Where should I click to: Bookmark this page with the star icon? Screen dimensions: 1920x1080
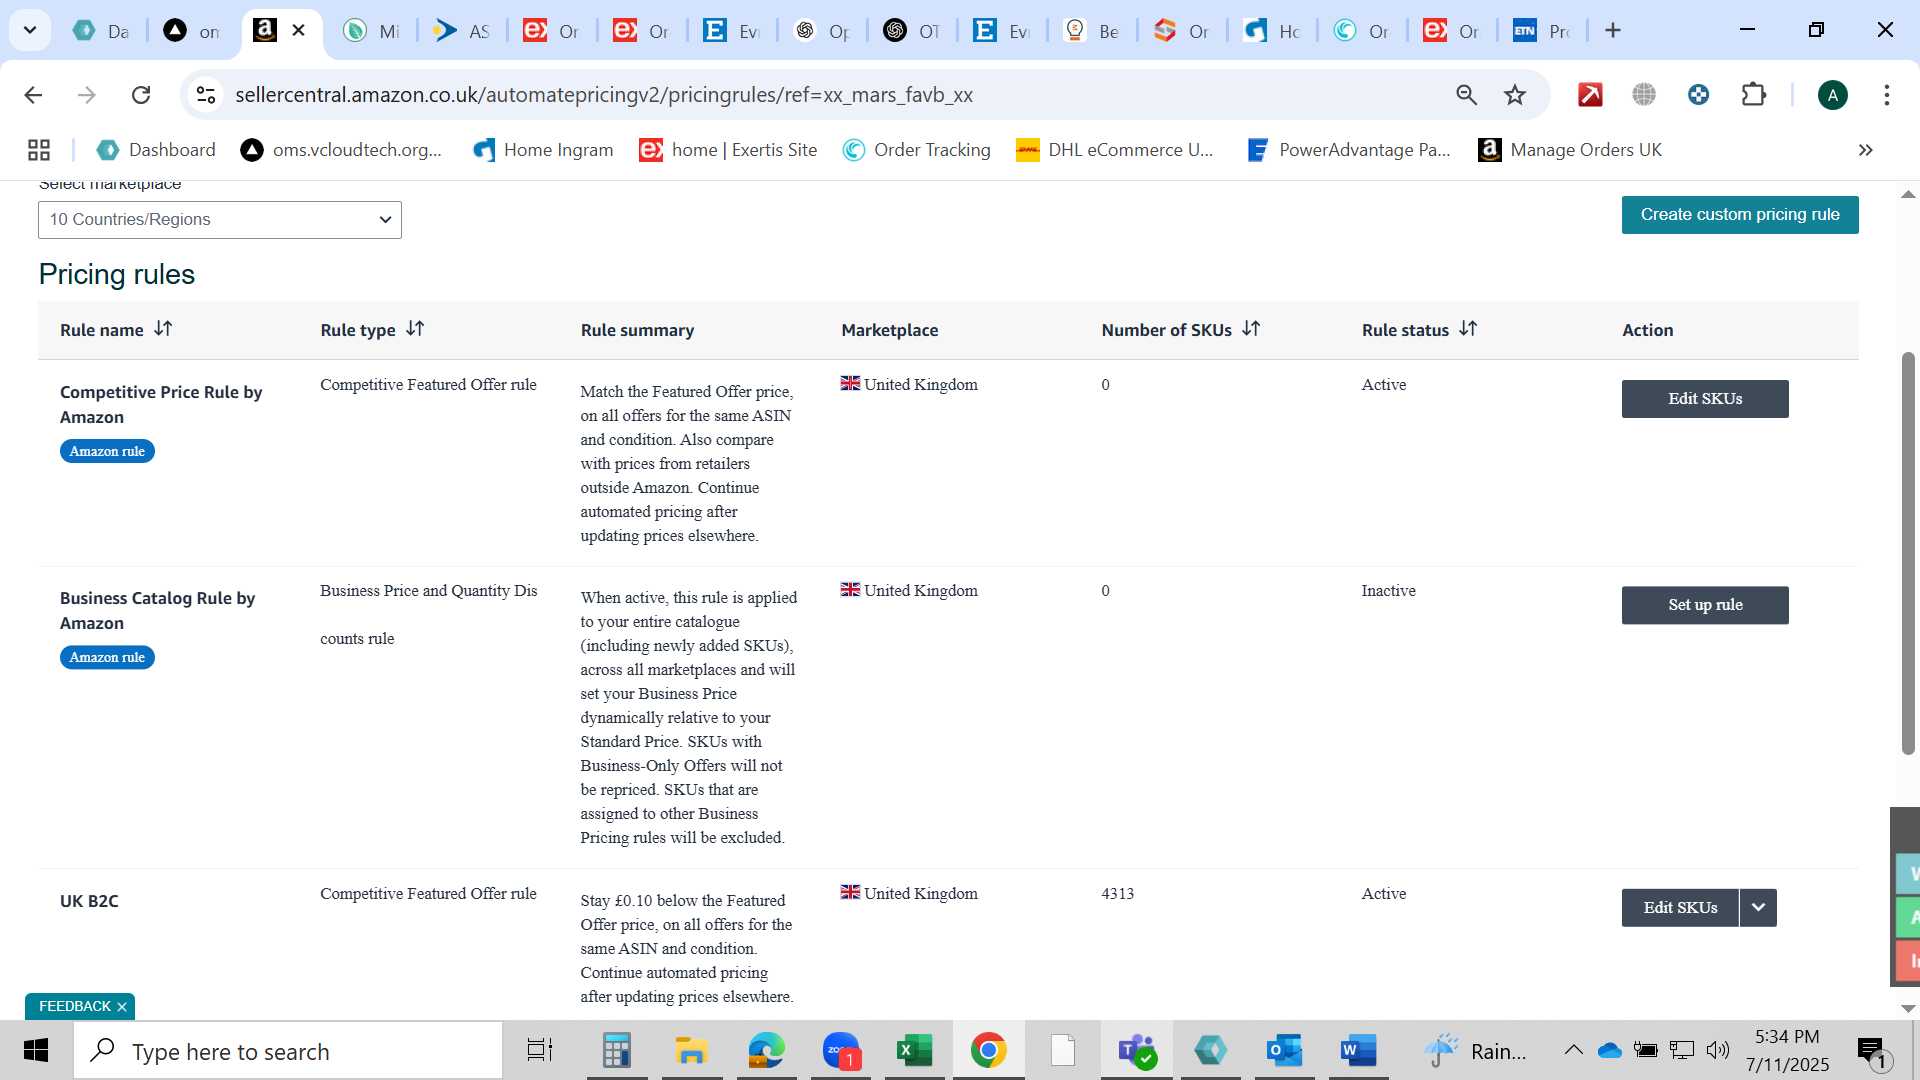[x=1515, y=95]
